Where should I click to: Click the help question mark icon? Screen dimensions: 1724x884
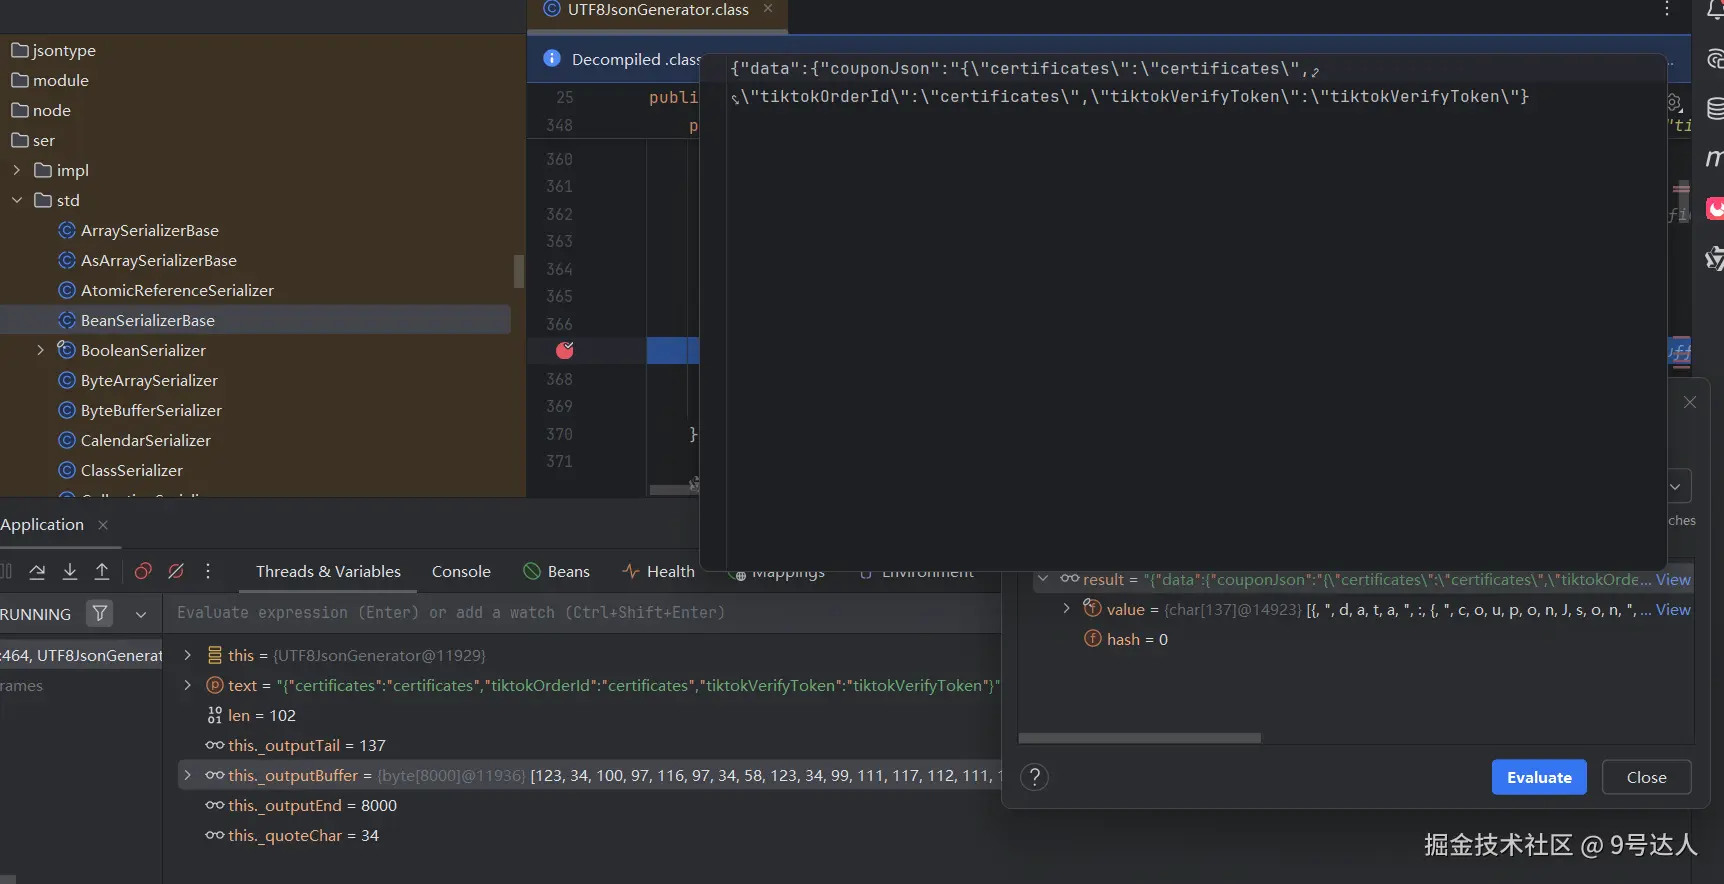coord(1035,777)
